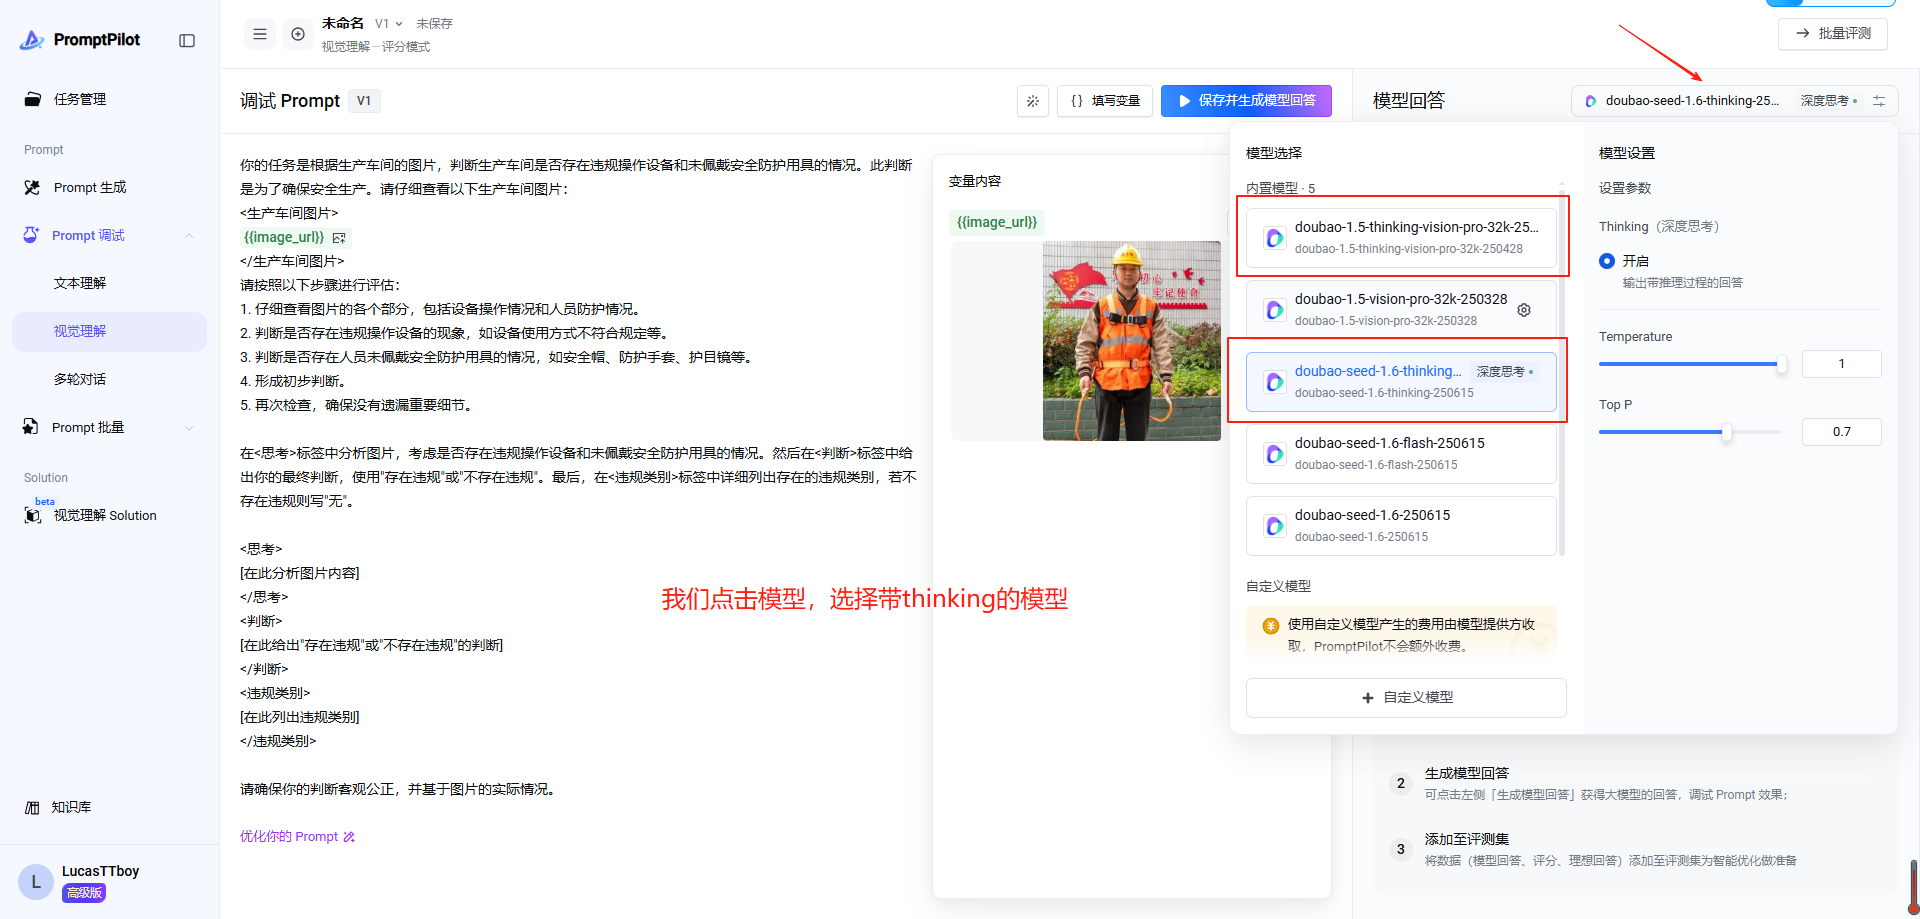Image resolution: width=1920 pixels, height=919 pixels.
Task: Open 知识库 in the sidebar
Action: (x=71, y=807)
